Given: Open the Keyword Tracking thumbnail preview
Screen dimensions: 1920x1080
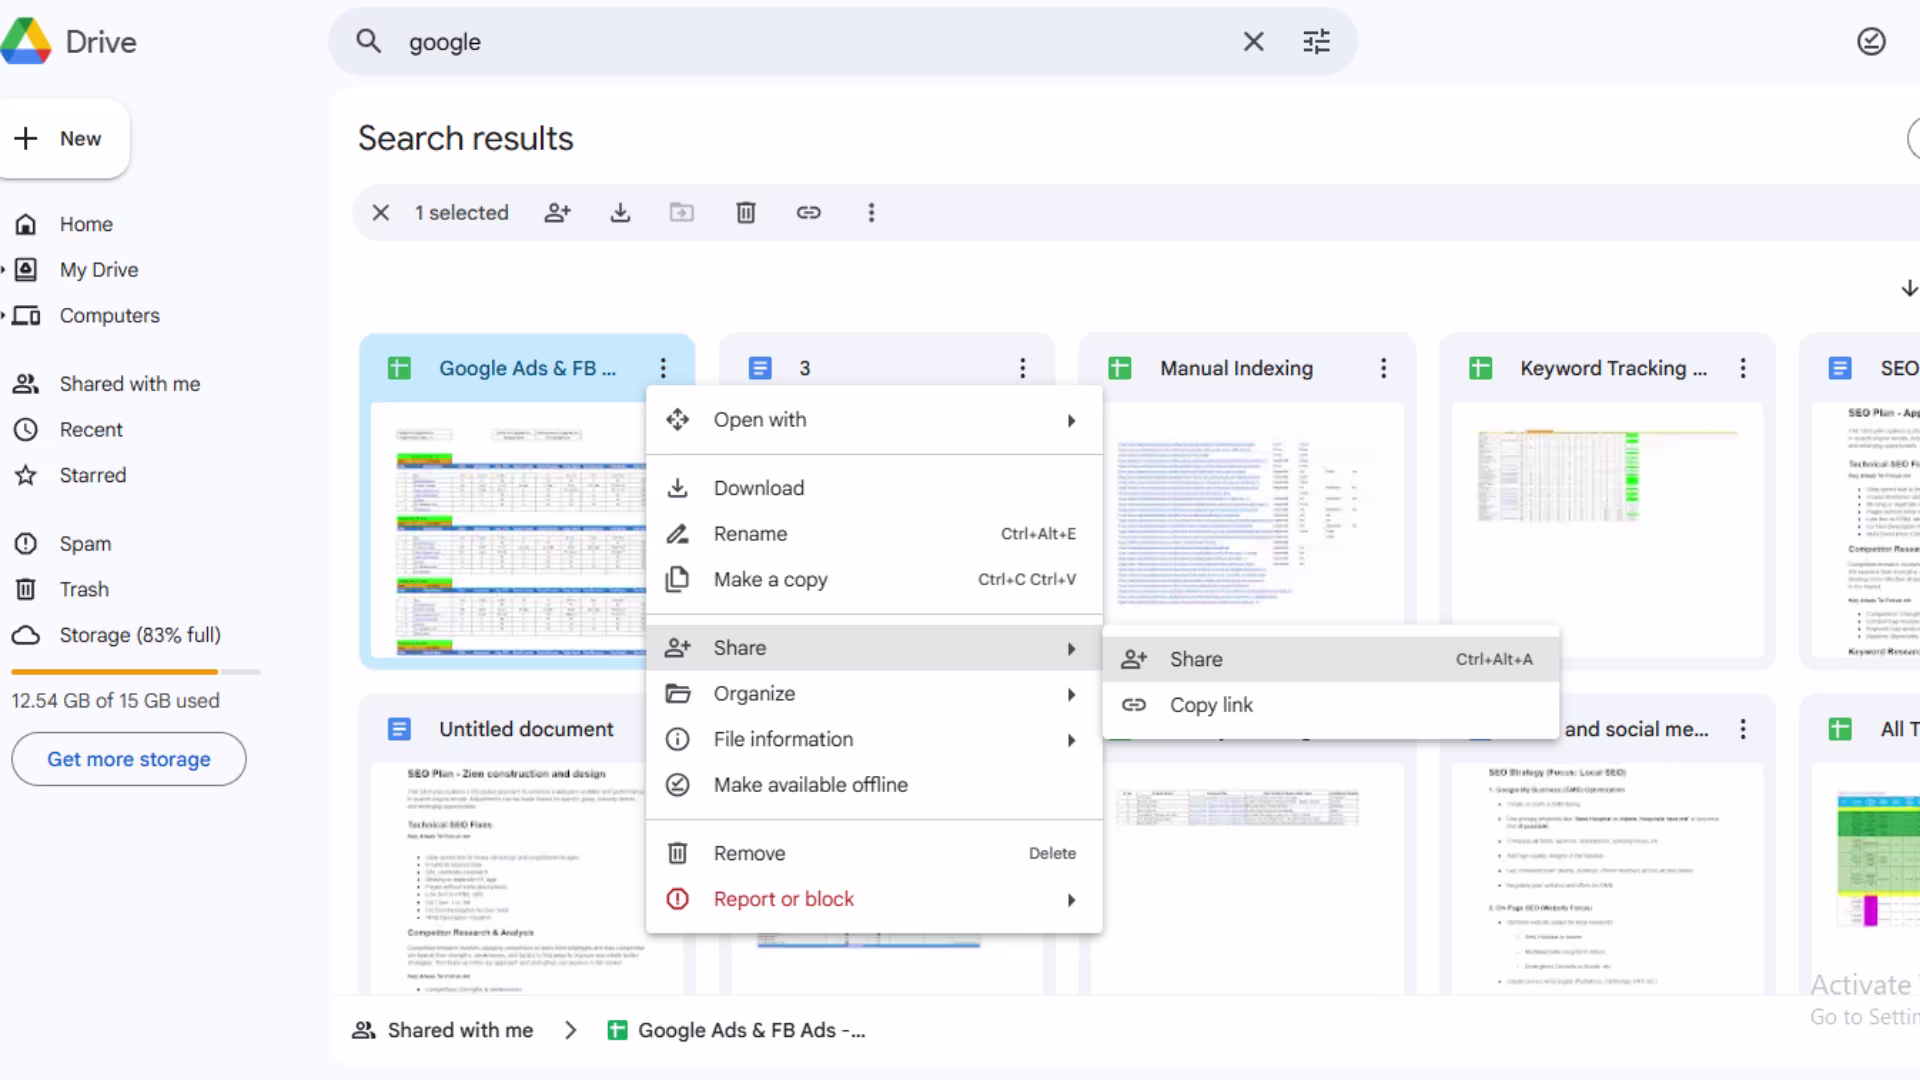Looking at the screenshot, I should [1607, 530].
